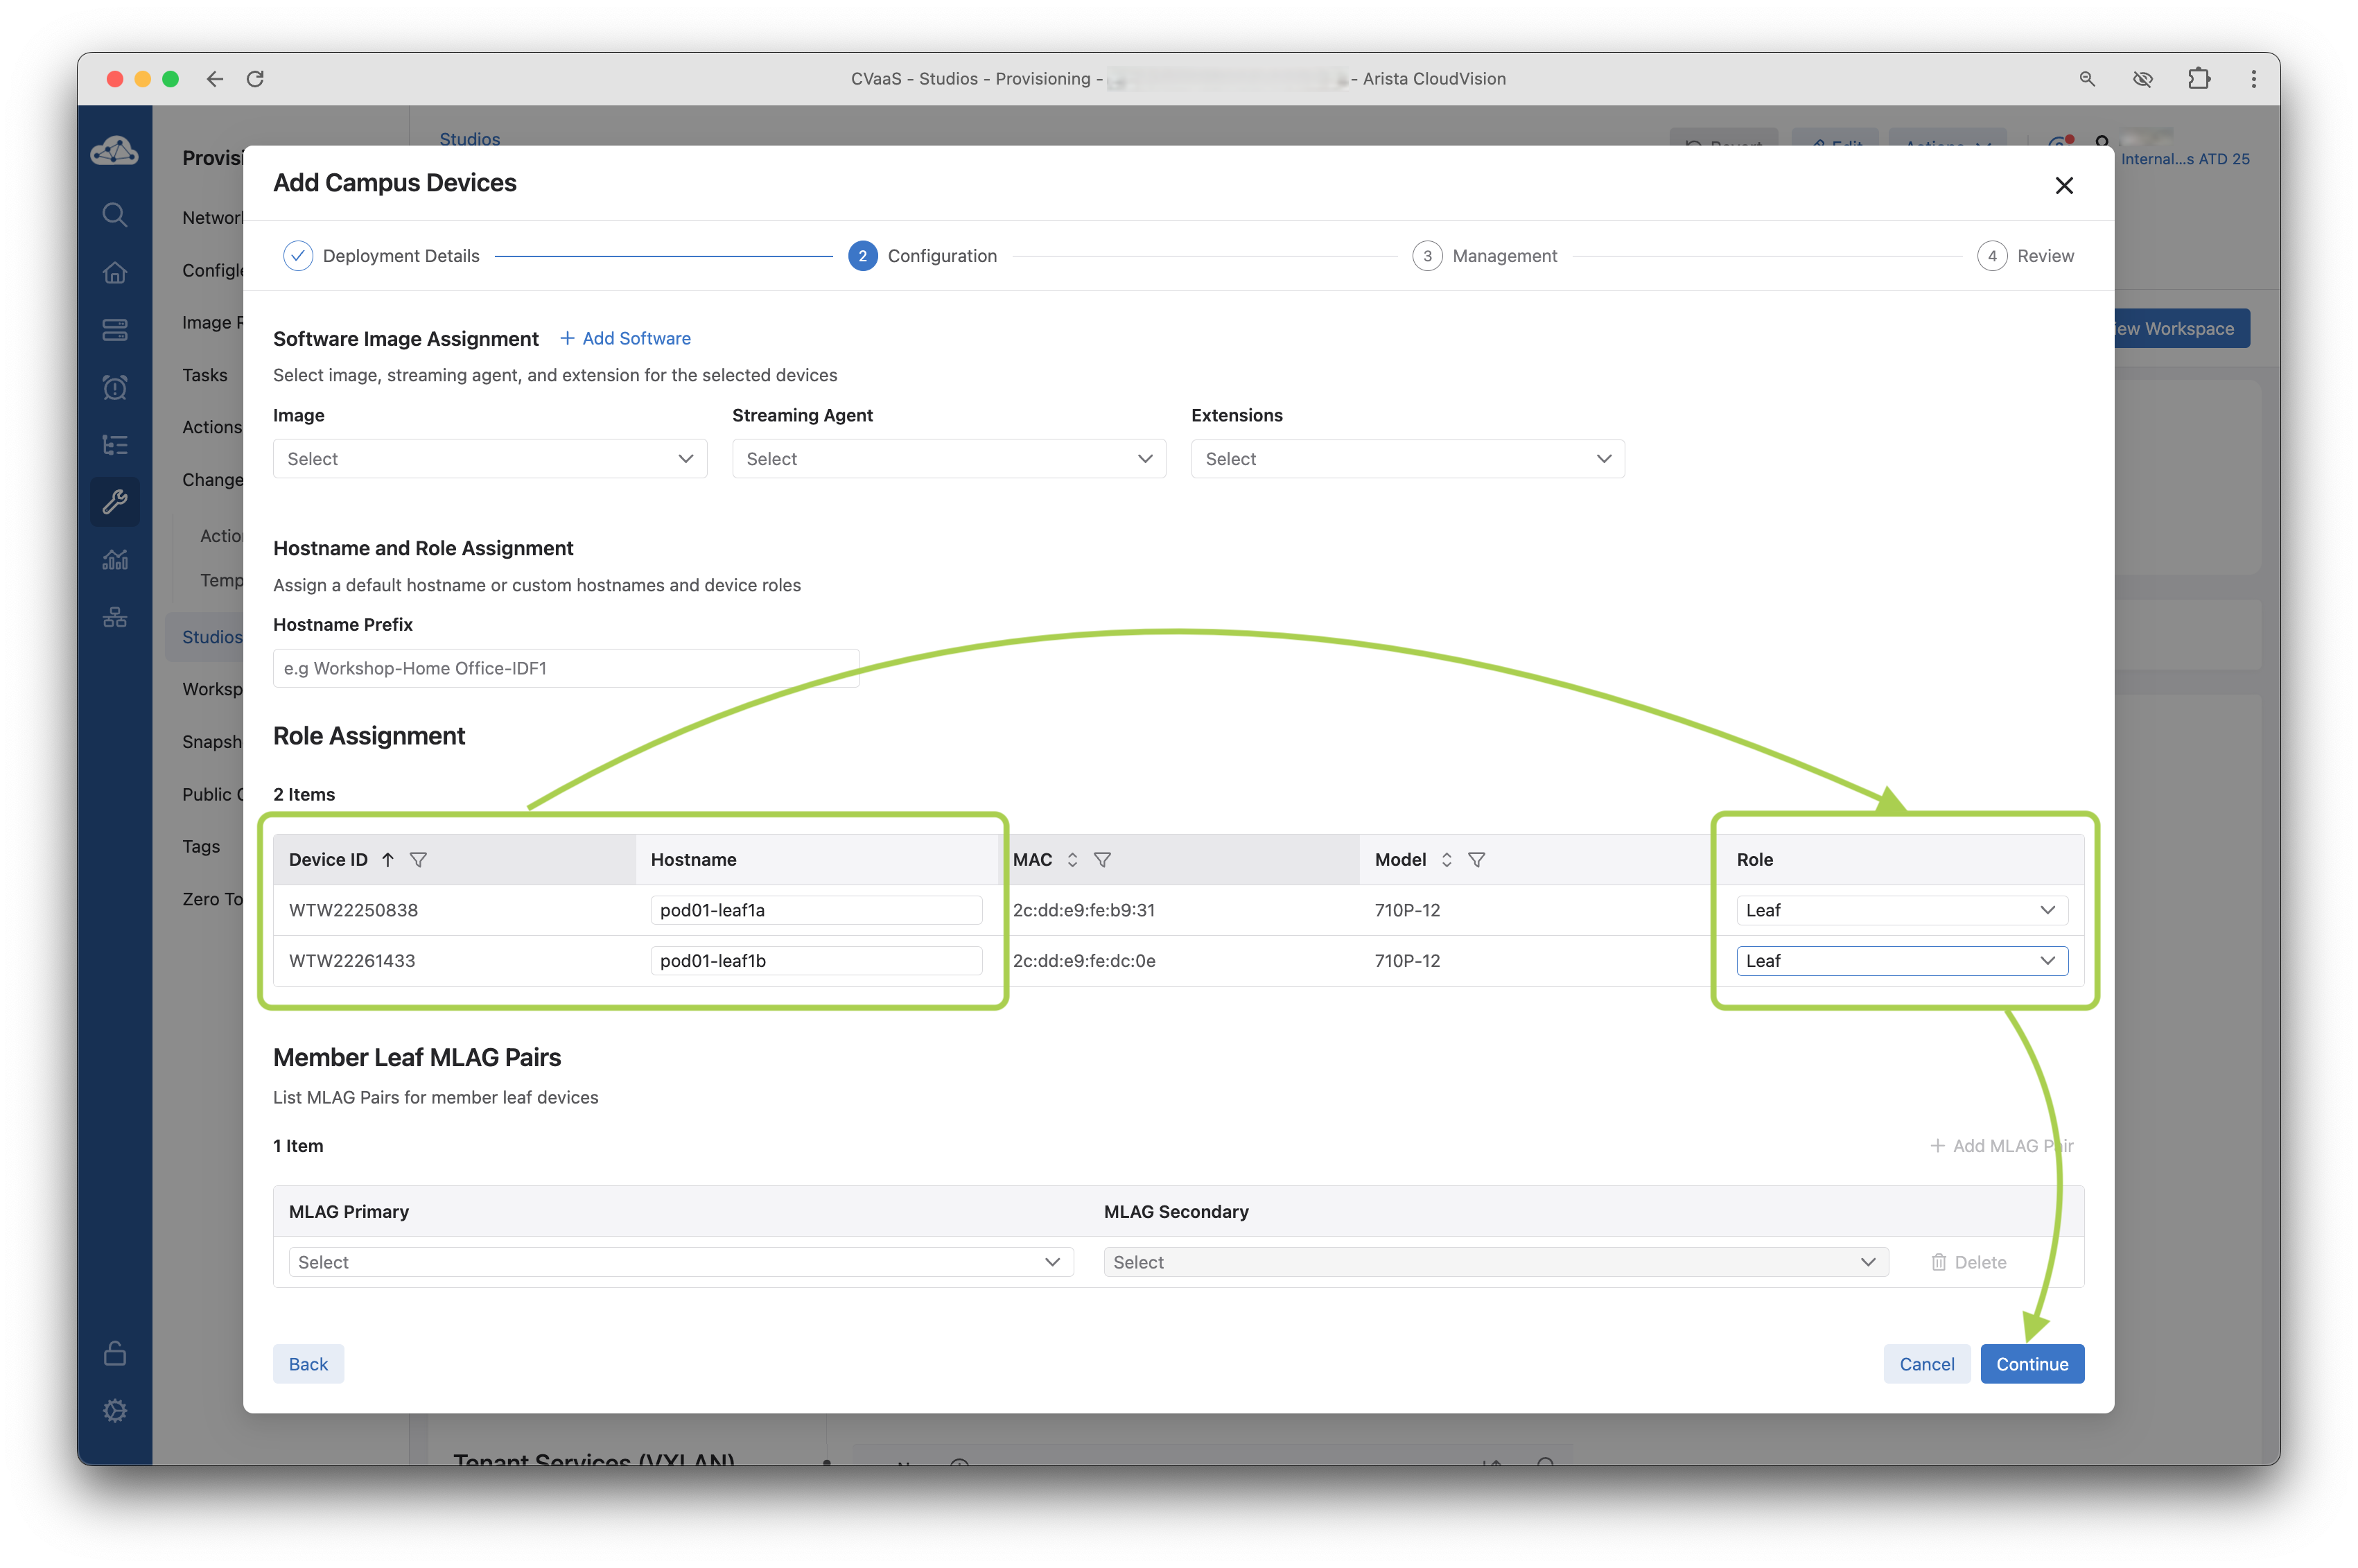Close the Add Campus Devices dialog
Screen dimensions: 2358x1568
[x=2063, y=185]
